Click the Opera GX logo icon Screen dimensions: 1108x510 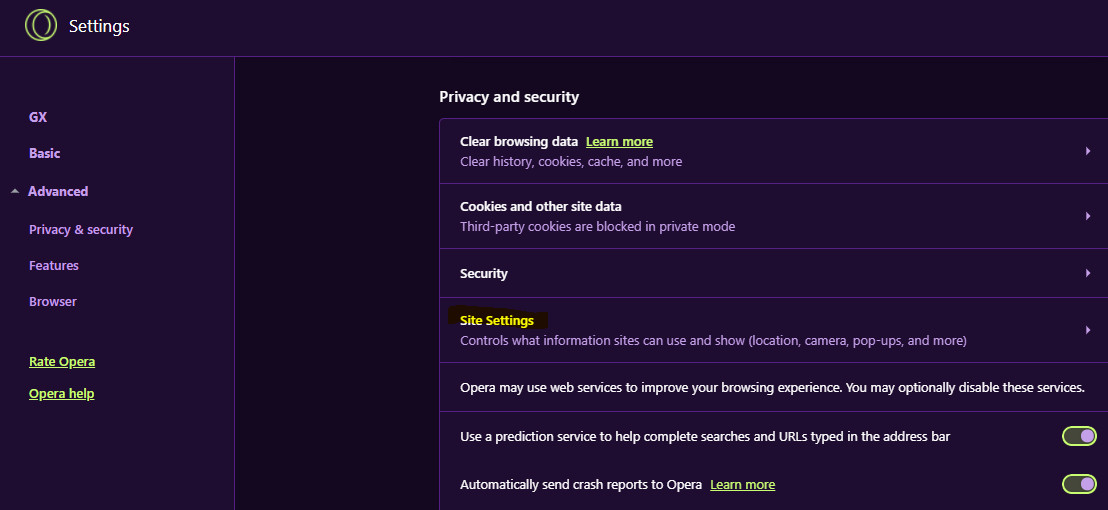pos(41,25)
